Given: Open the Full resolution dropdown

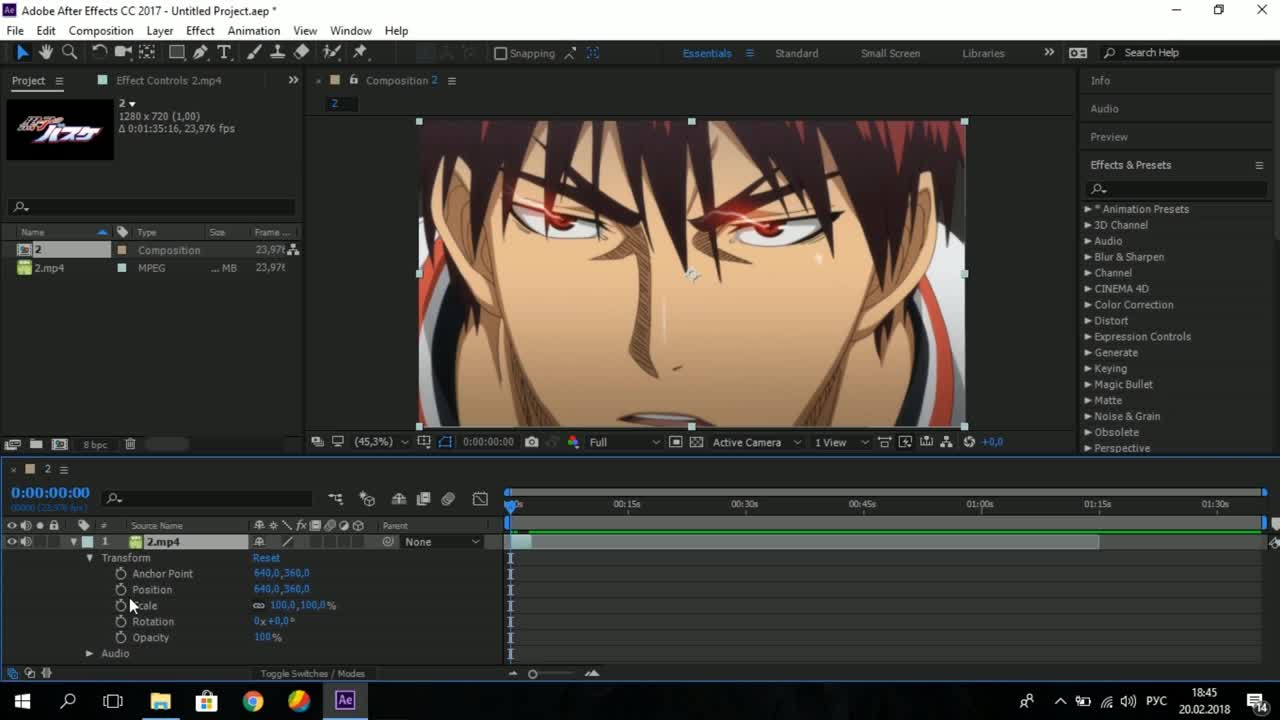Looking at the screenshot, I should pyautogui.click(x=624, y=442).
